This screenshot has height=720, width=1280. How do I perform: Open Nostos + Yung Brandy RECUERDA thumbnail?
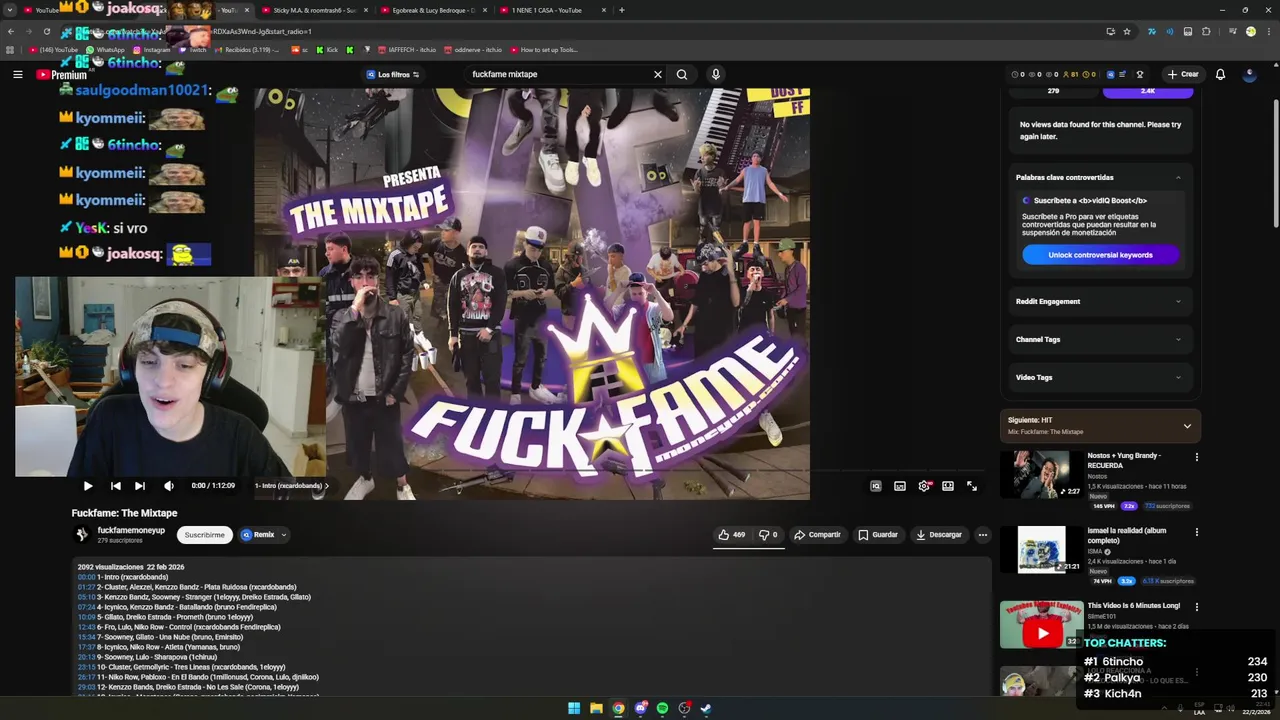point(1041,474)
